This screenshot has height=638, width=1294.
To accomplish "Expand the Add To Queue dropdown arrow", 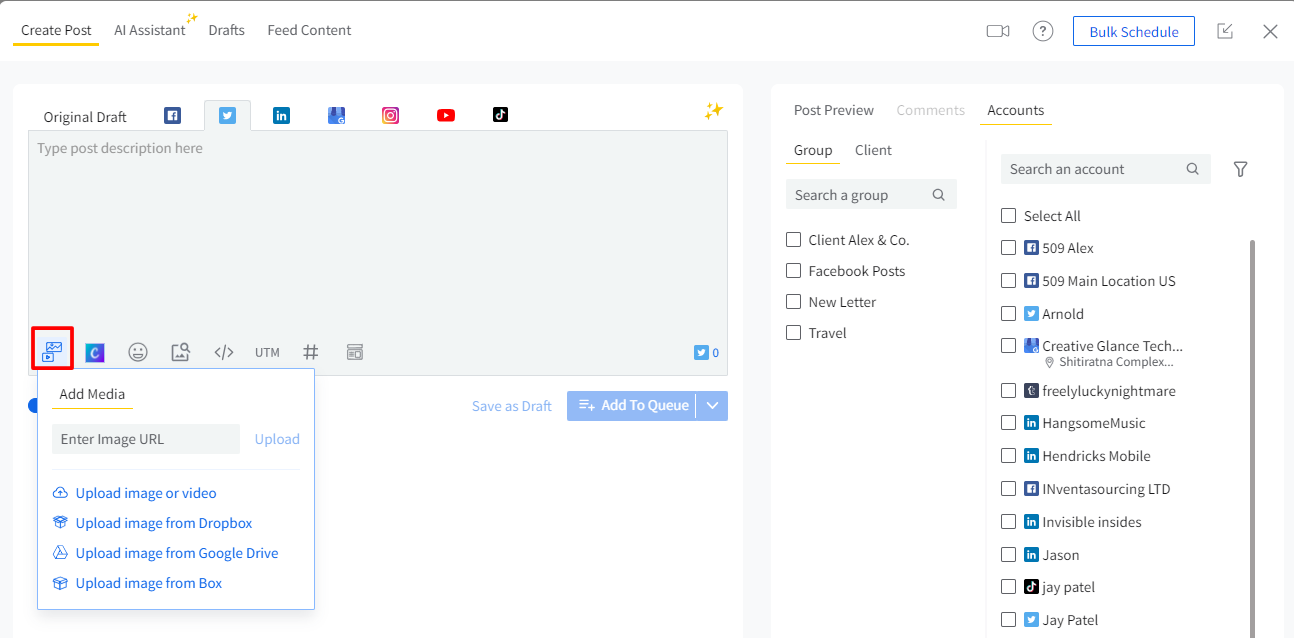I will [x=713, y=405].
